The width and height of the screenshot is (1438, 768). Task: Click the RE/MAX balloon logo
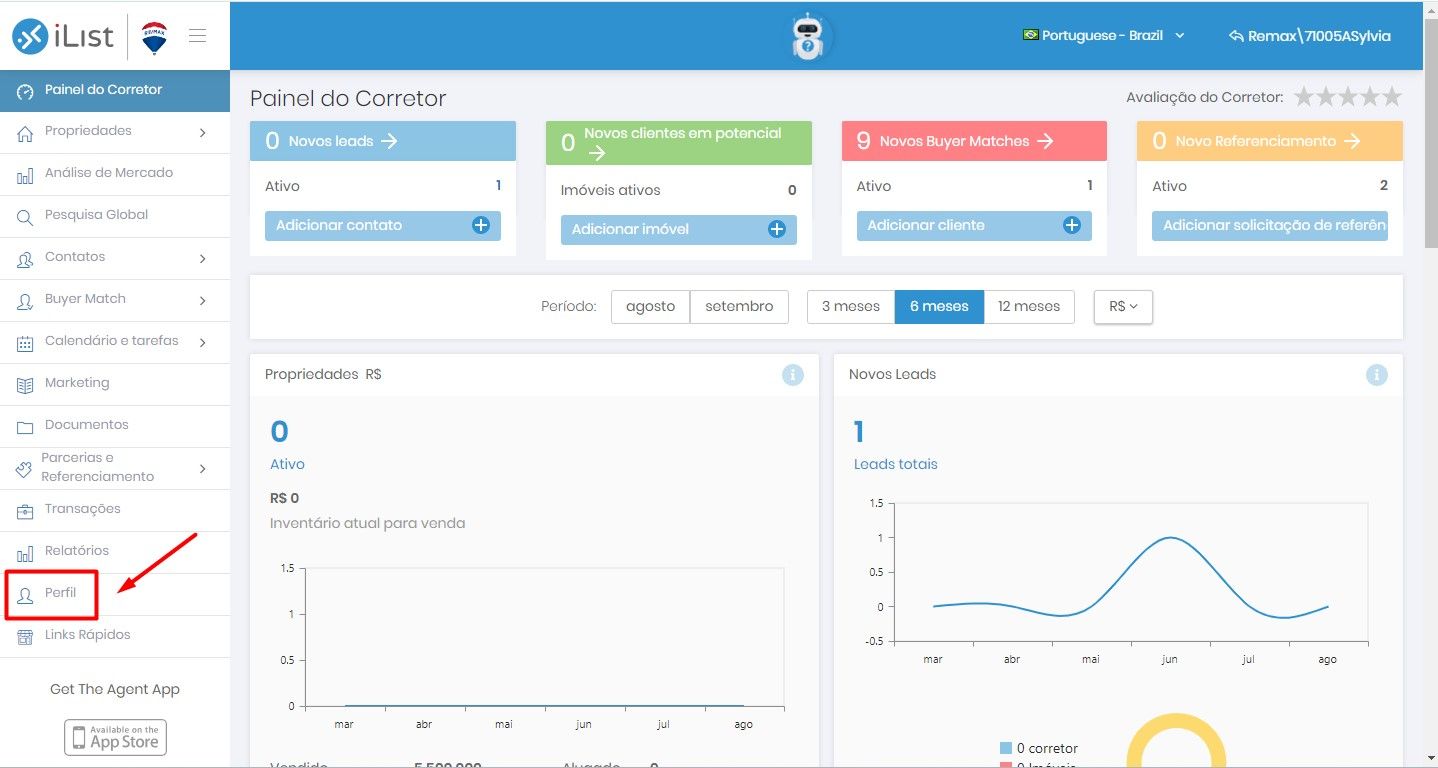coord(154,37)
